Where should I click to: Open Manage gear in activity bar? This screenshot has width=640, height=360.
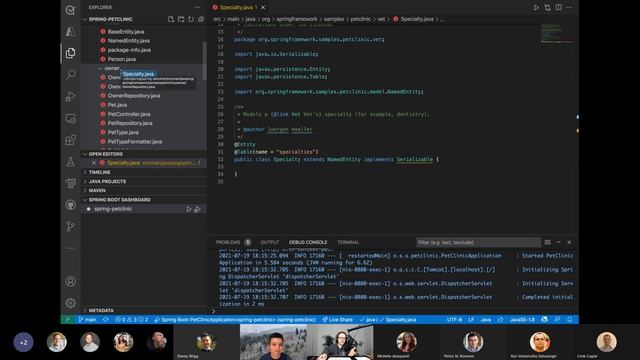pos(71,303)
